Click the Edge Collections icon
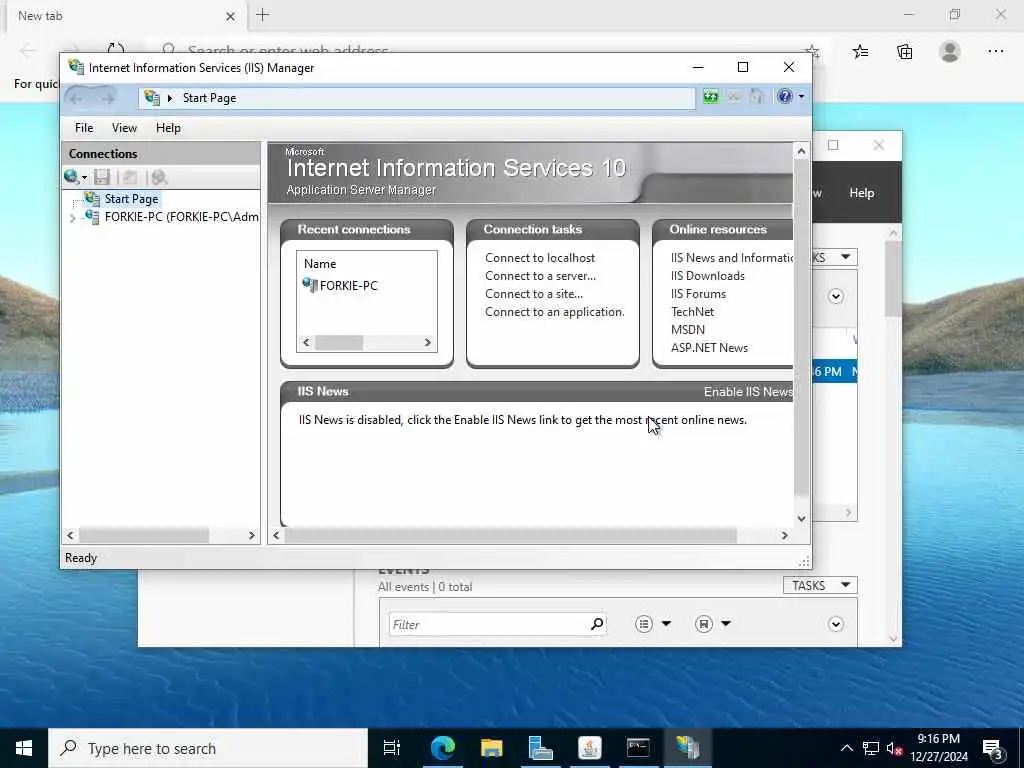This screenshot has height=768, width=1024. tap(904, 52)
